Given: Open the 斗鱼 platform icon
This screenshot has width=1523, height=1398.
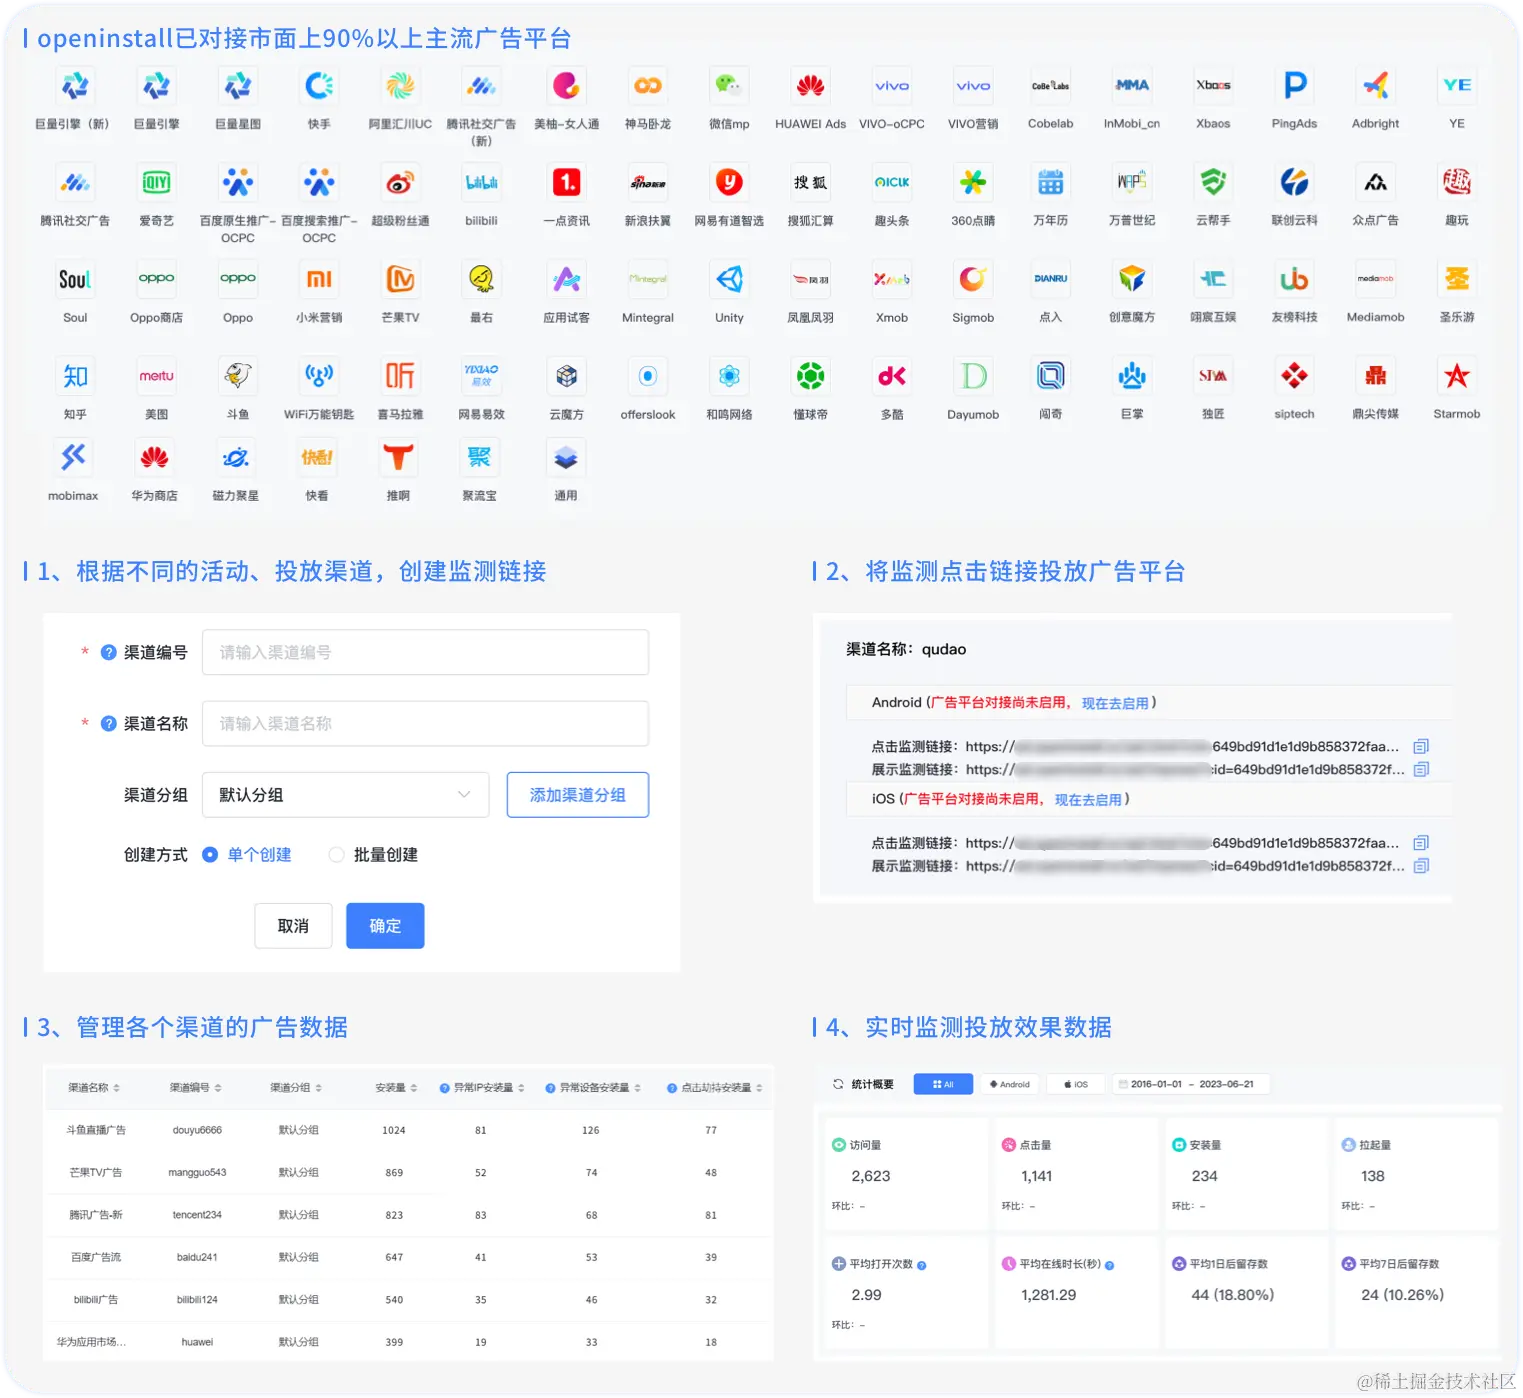Looking at the screenshot, I should coord(238,376).
